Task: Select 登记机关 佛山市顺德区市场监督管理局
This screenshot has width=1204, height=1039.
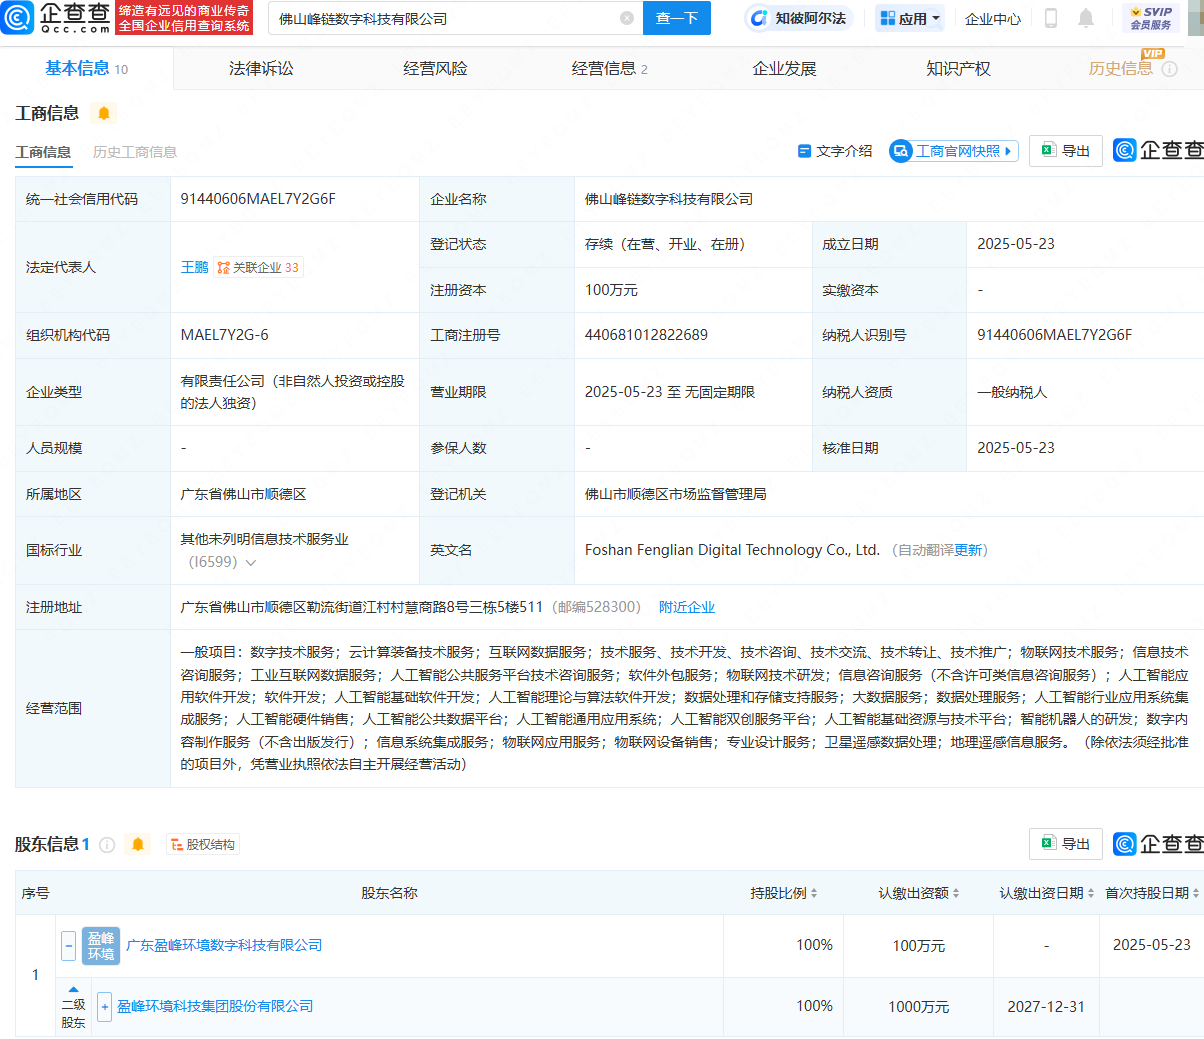Action: 675,494
